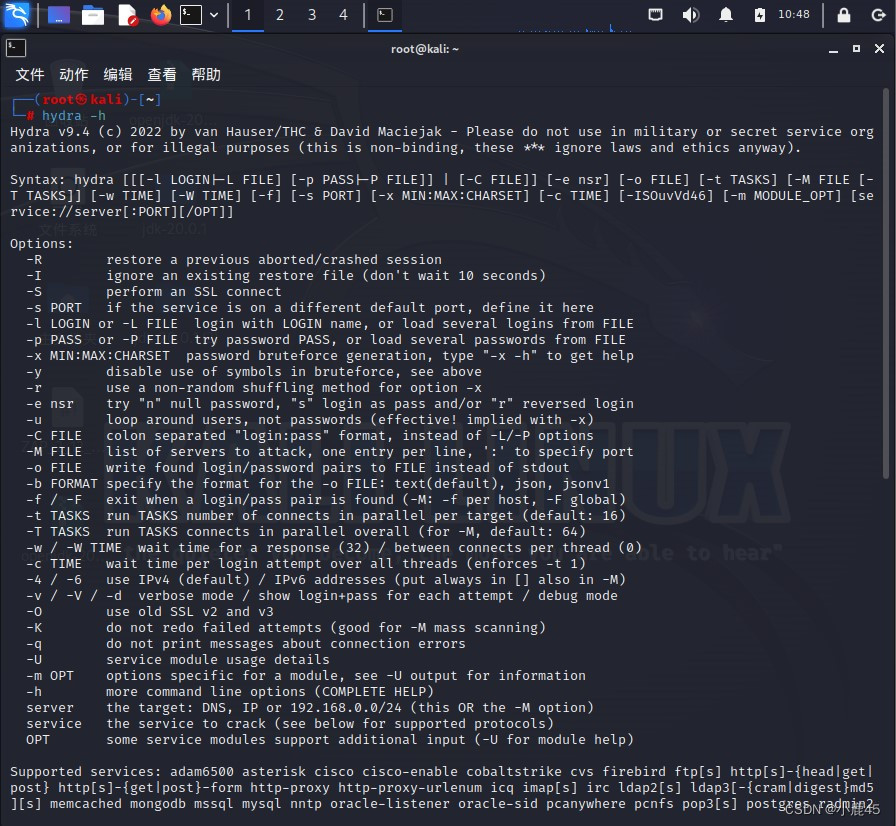The height and width of the screenshot is (826, 896).
Task: Close the root@kali terminal window
Action: [879, 49]
